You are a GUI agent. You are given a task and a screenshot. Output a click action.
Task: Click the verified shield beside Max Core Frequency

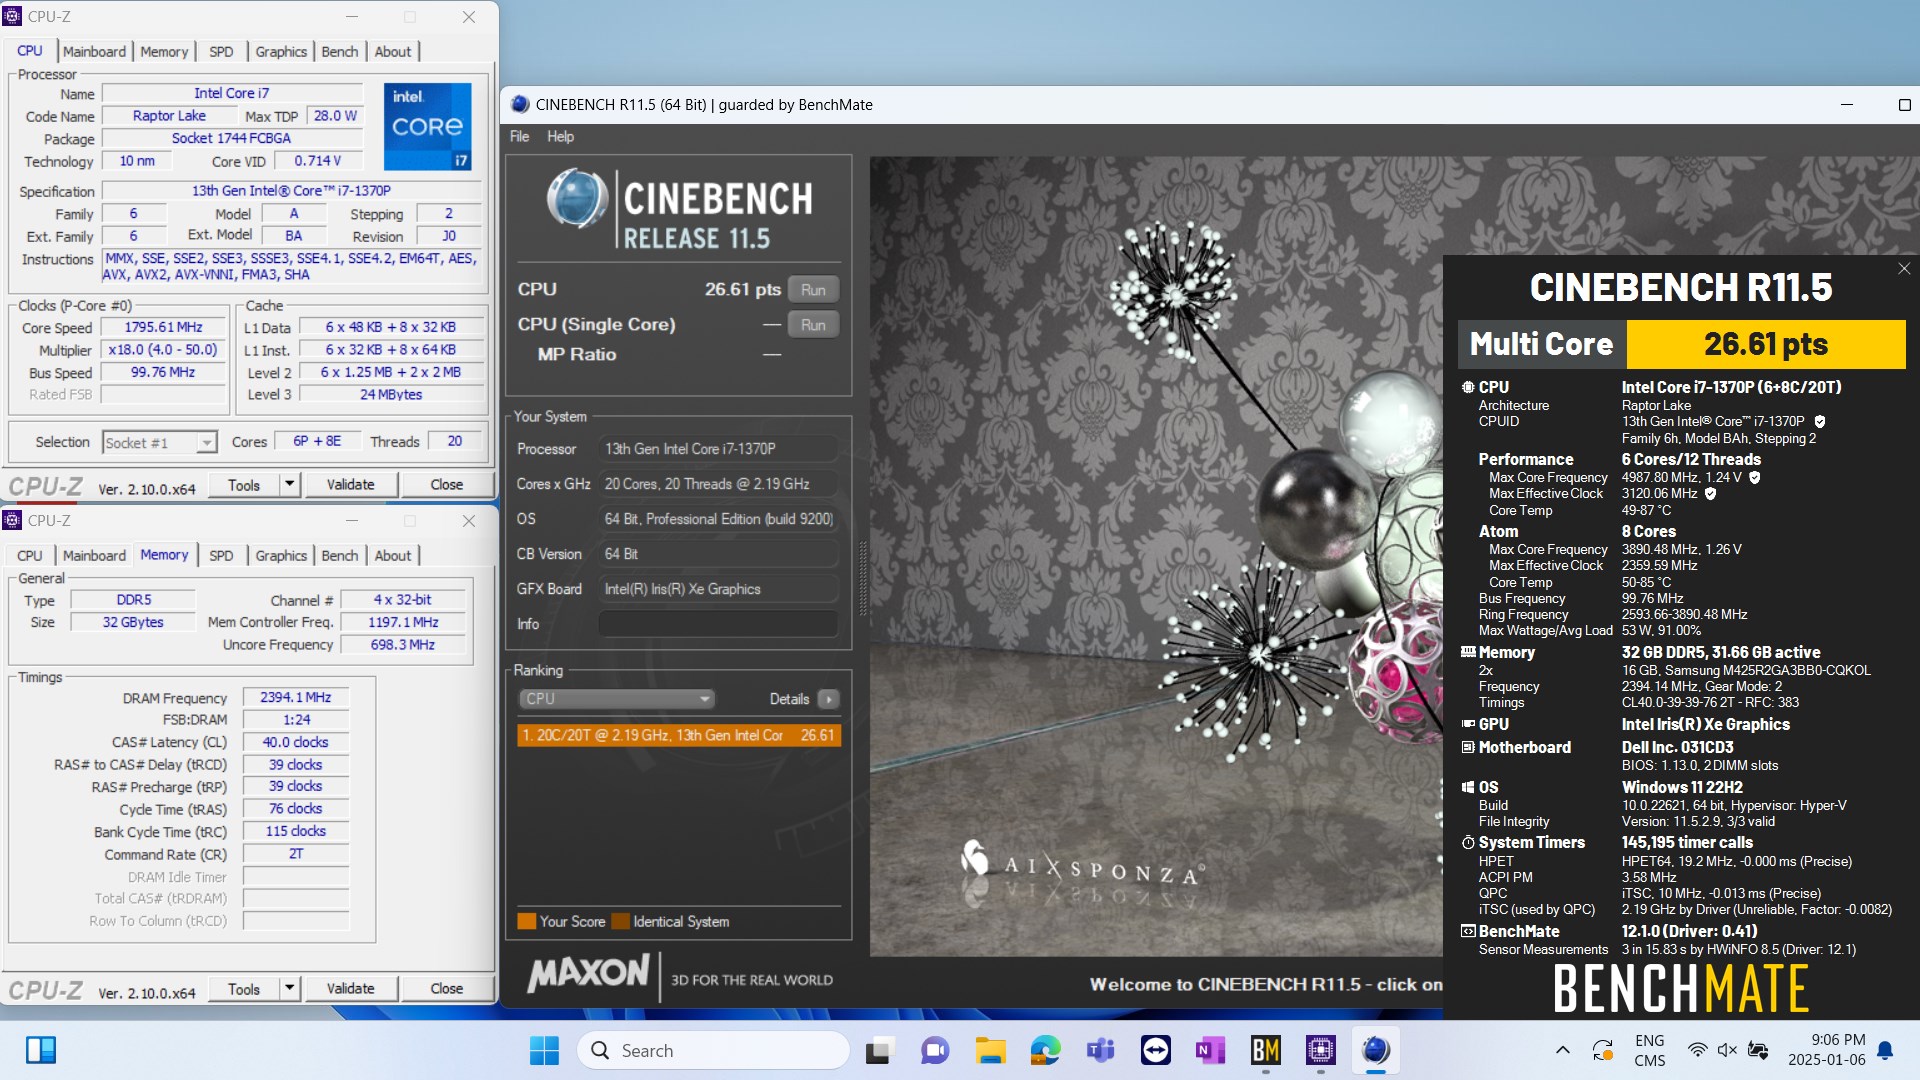tap(1755, 478)
